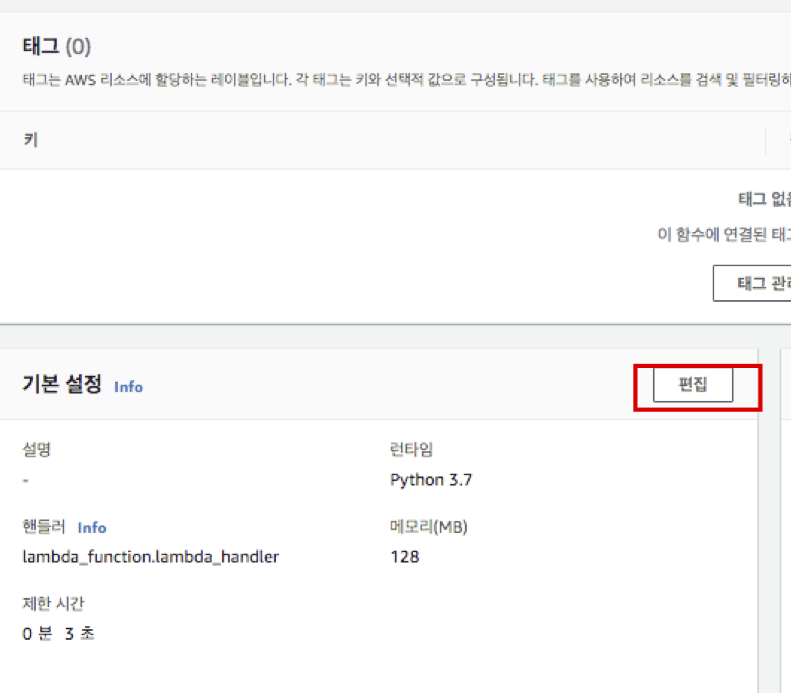
Task: Click the 제한 시간 field label
Action: 54,603
